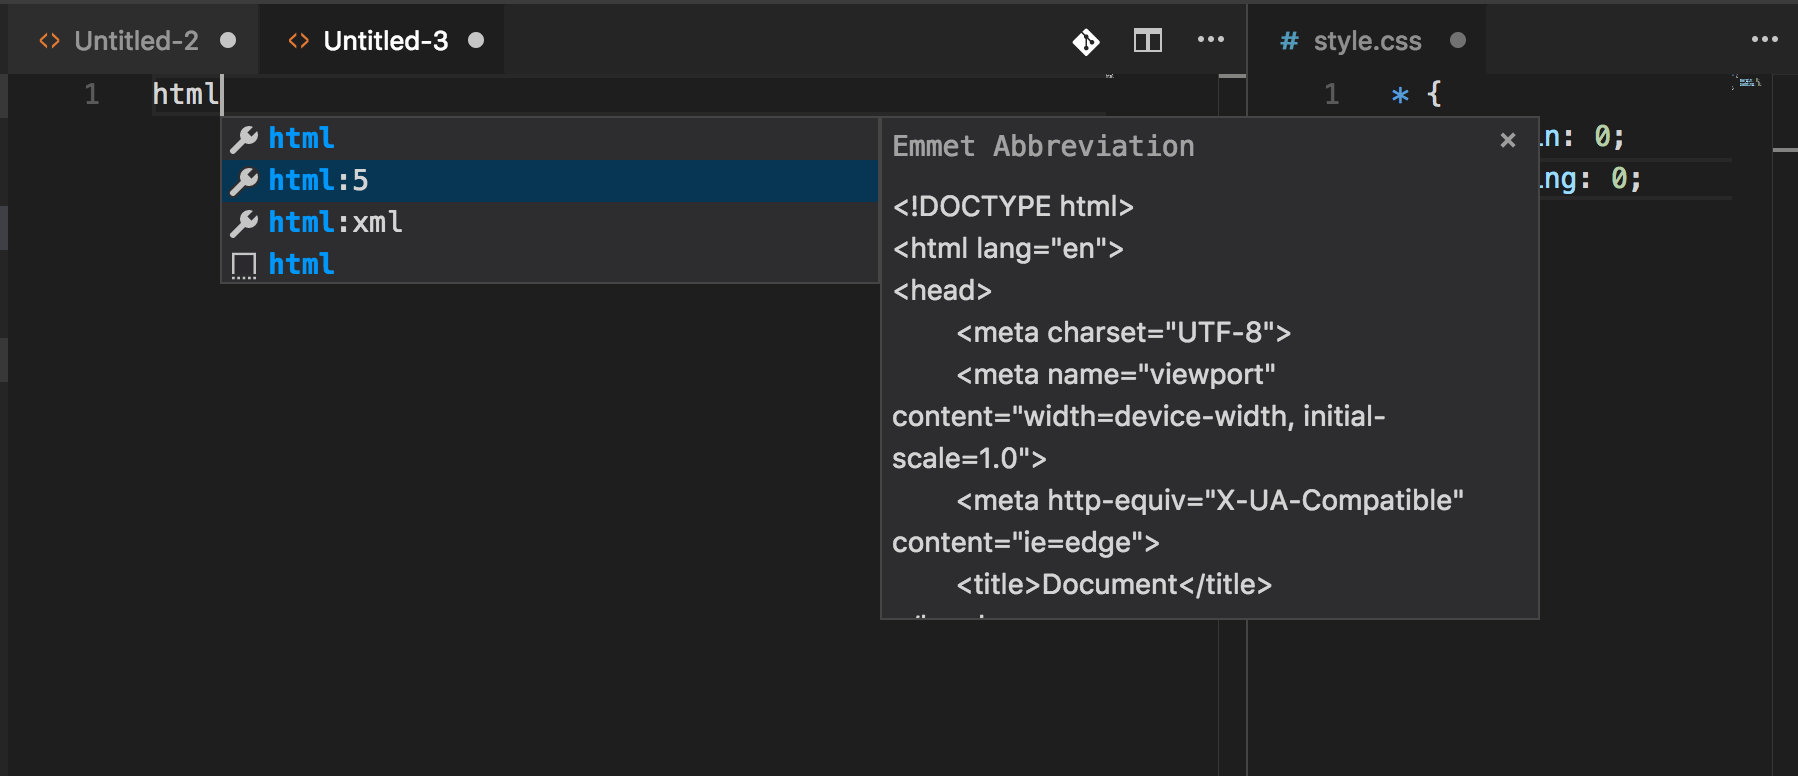Click the meta charset="UTF-8" preview line

point(1124,332)
